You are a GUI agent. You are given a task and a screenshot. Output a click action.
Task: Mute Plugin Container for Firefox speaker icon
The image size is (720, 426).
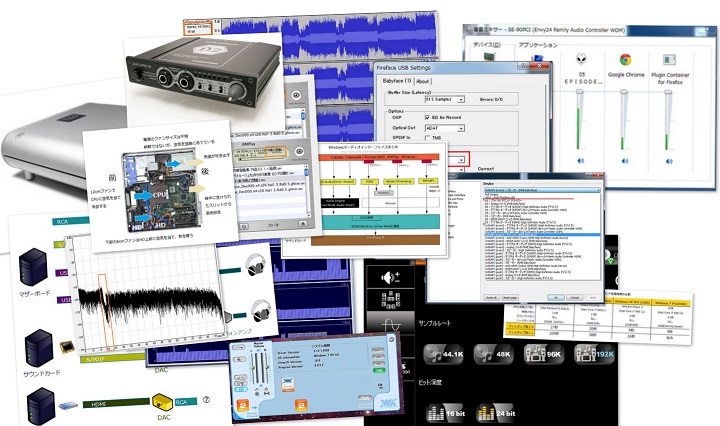click(x=669, y=161)
